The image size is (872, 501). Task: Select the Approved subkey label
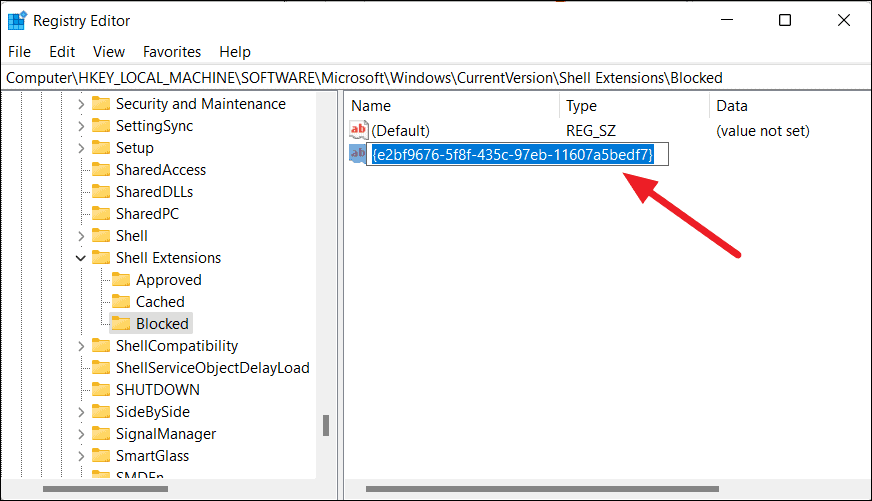[169, 280]
